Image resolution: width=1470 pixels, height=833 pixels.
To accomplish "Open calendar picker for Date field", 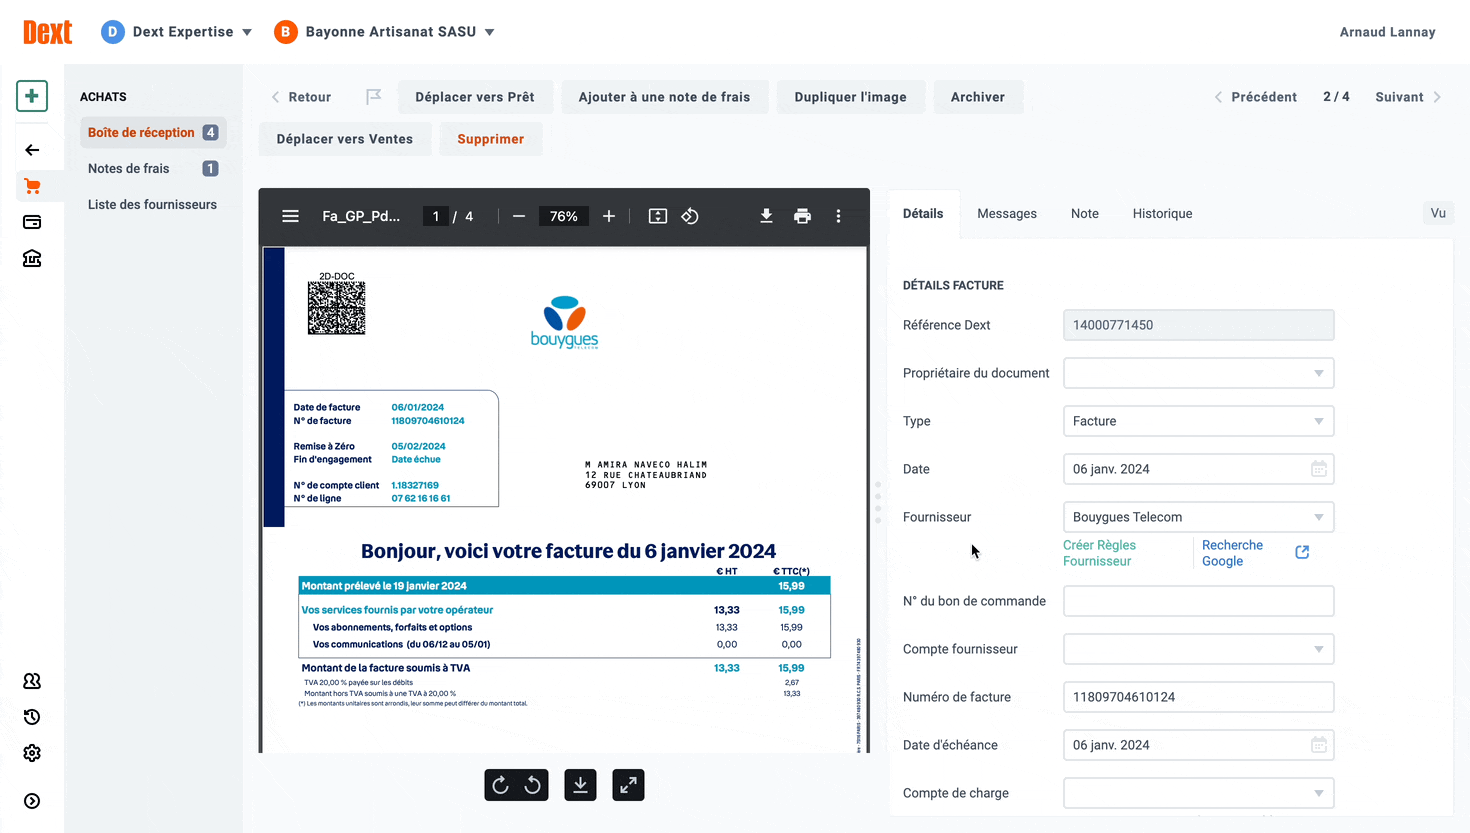I will [x=1319, y=469].
